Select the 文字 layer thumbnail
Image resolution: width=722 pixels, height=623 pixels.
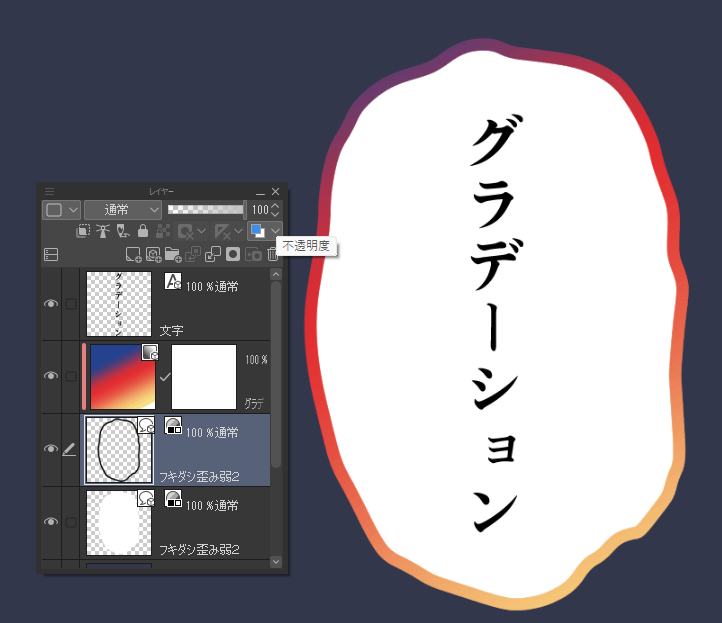[119, 304]
